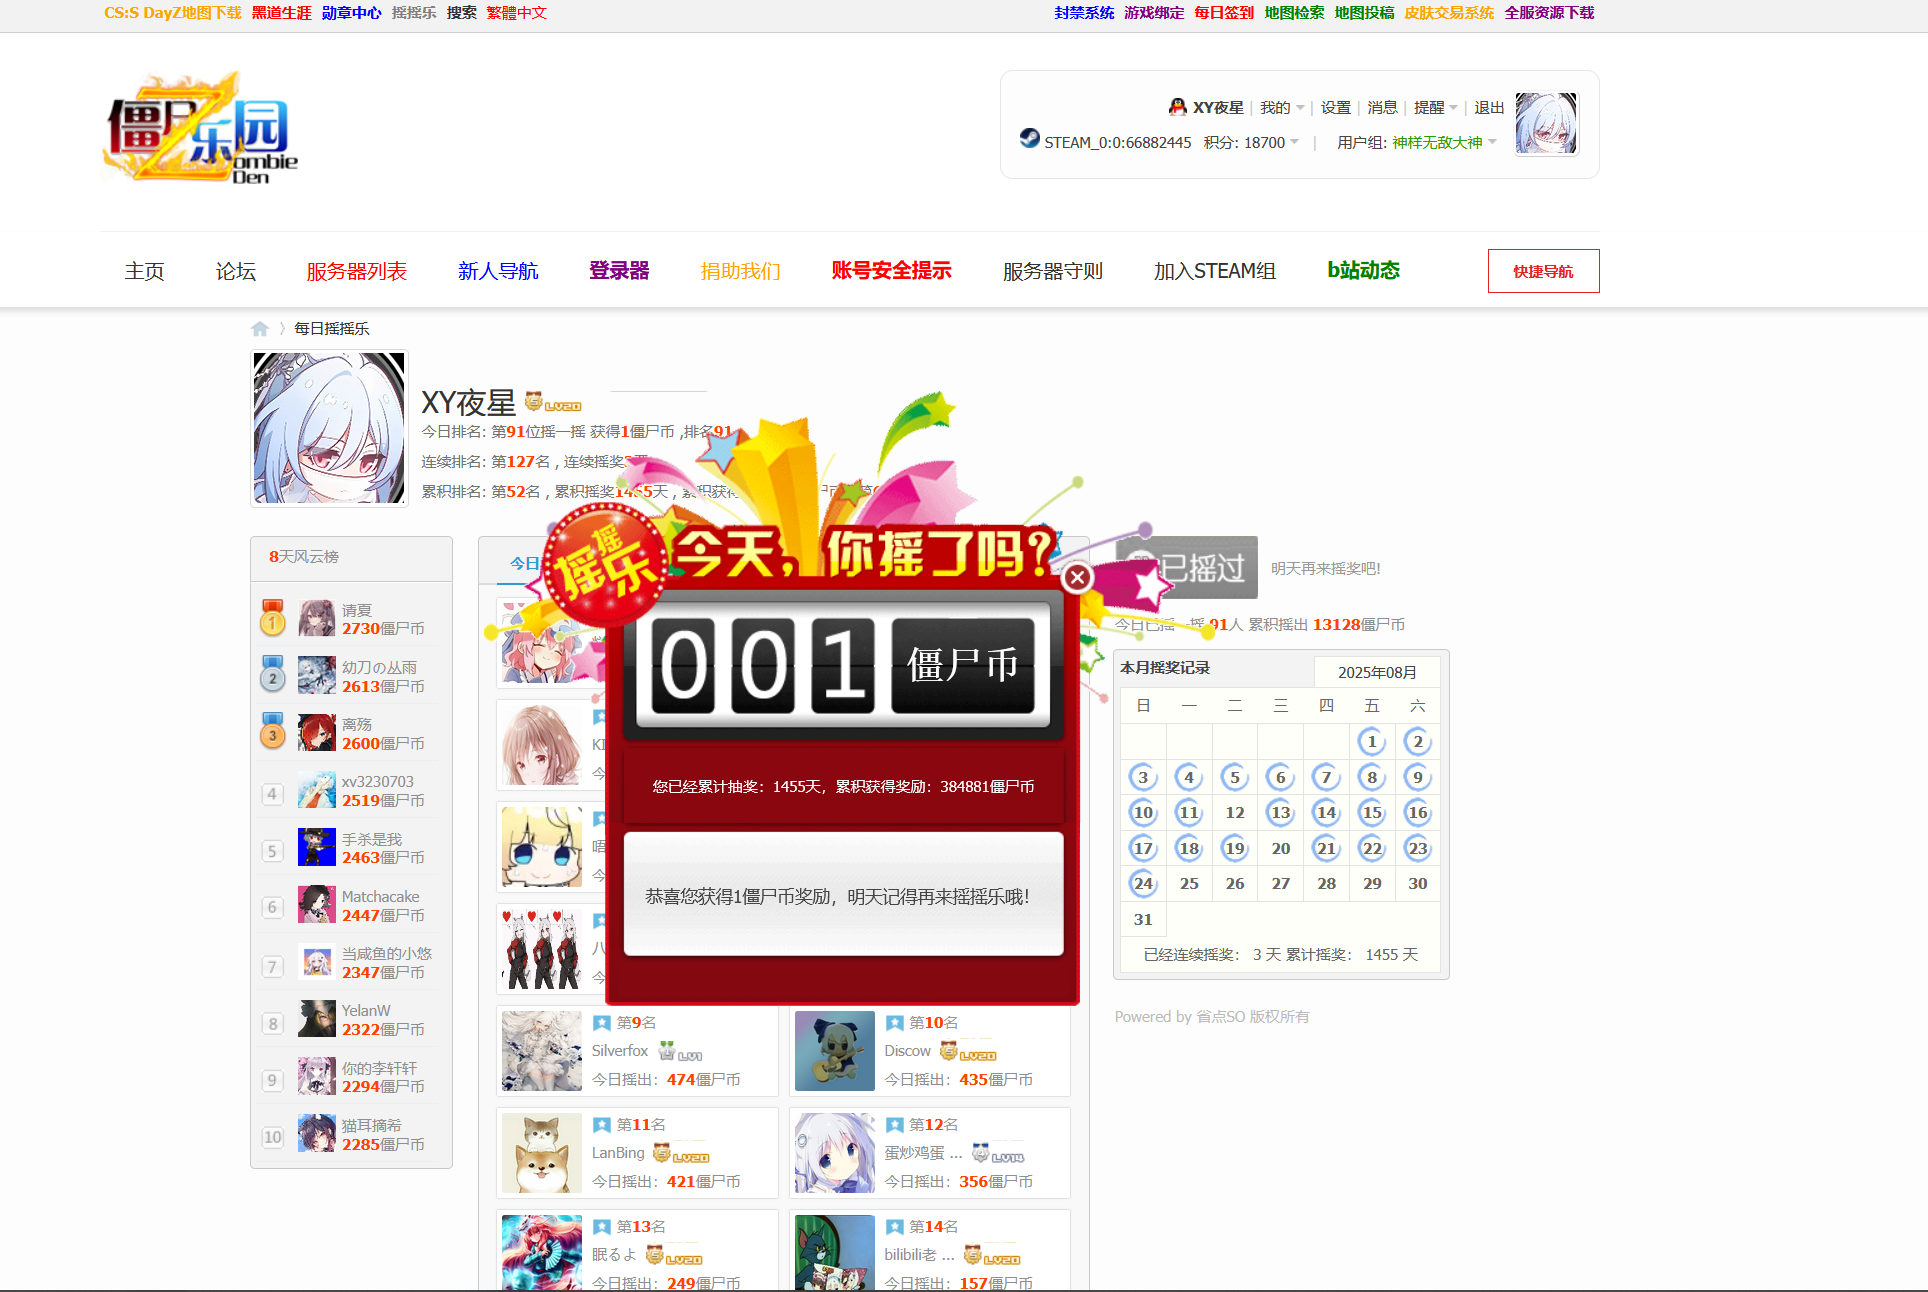1928x1292 pixels.
Task: Click the rank badge icon beside 第12名
Action: coord(895,1125)
